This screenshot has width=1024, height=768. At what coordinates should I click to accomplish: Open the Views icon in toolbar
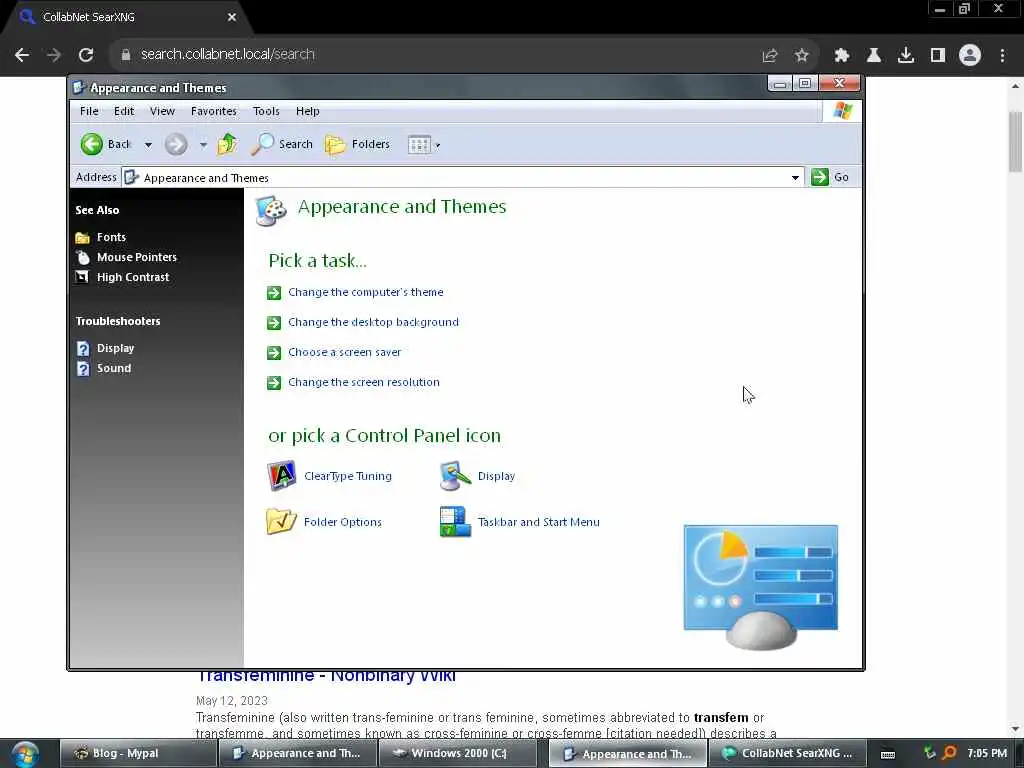coord(419,144)
